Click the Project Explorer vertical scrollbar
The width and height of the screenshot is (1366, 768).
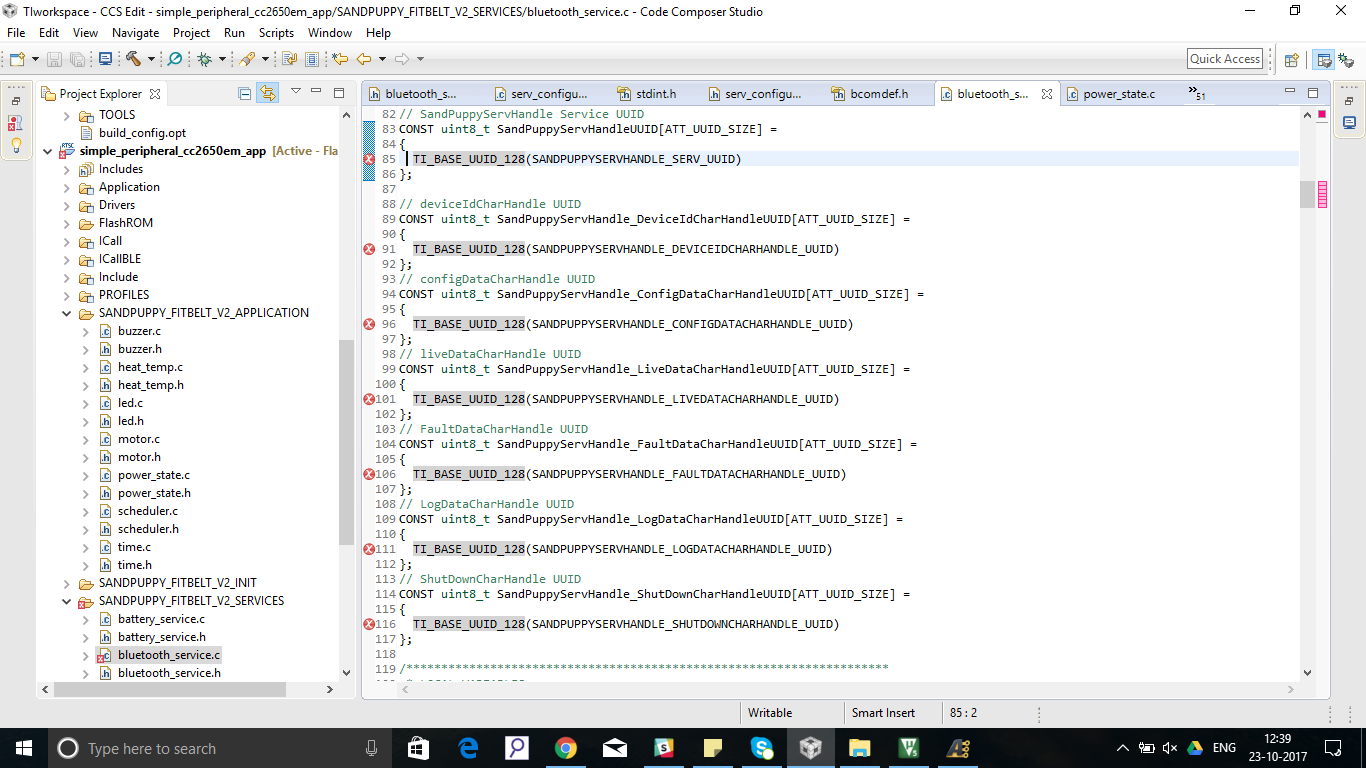tap(347, 443)
